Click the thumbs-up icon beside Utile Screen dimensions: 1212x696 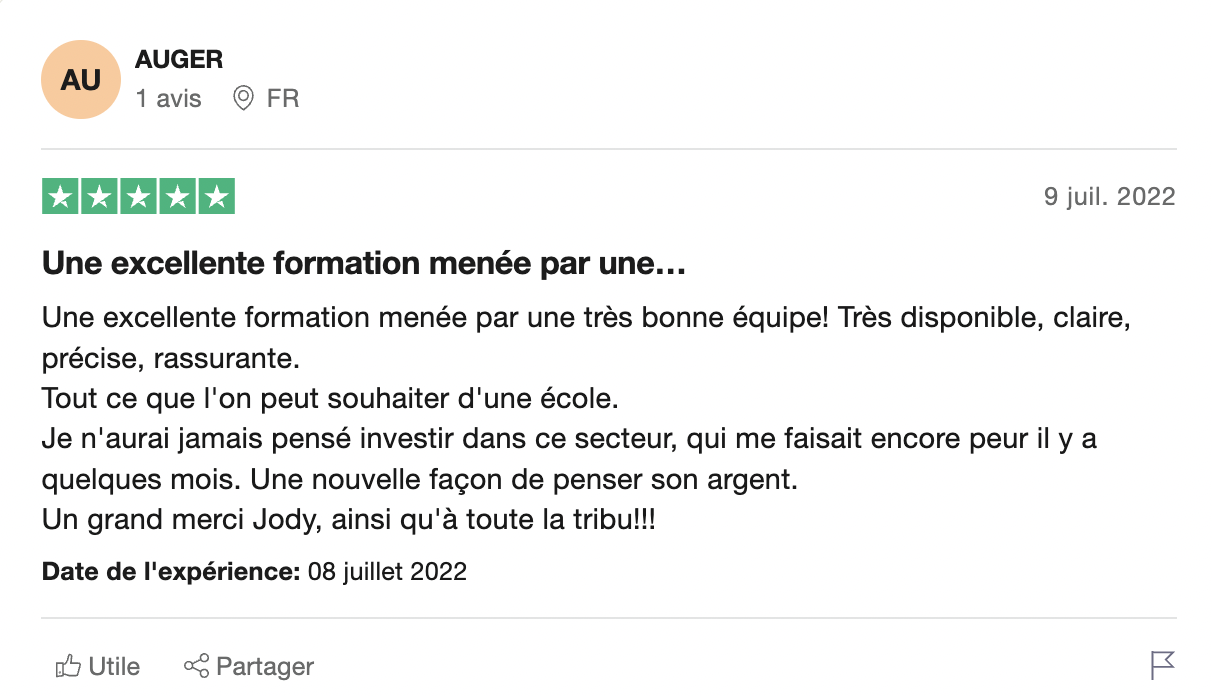[x=68, y=666]
